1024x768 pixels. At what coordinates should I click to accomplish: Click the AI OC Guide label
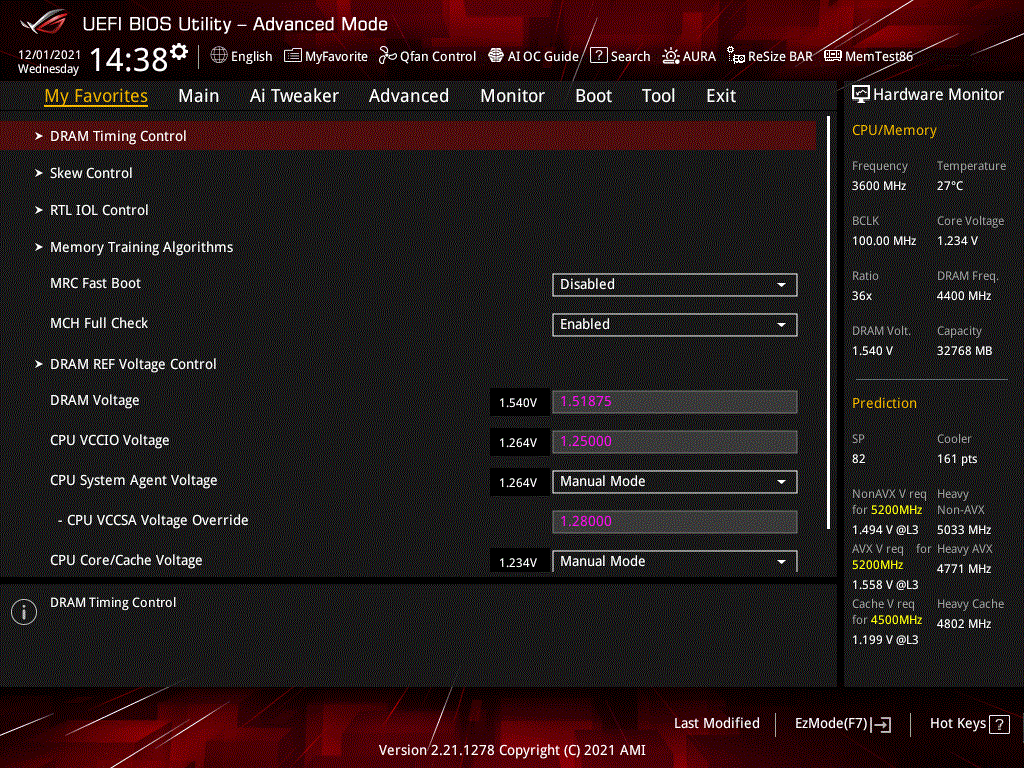[x=543, y=56]
